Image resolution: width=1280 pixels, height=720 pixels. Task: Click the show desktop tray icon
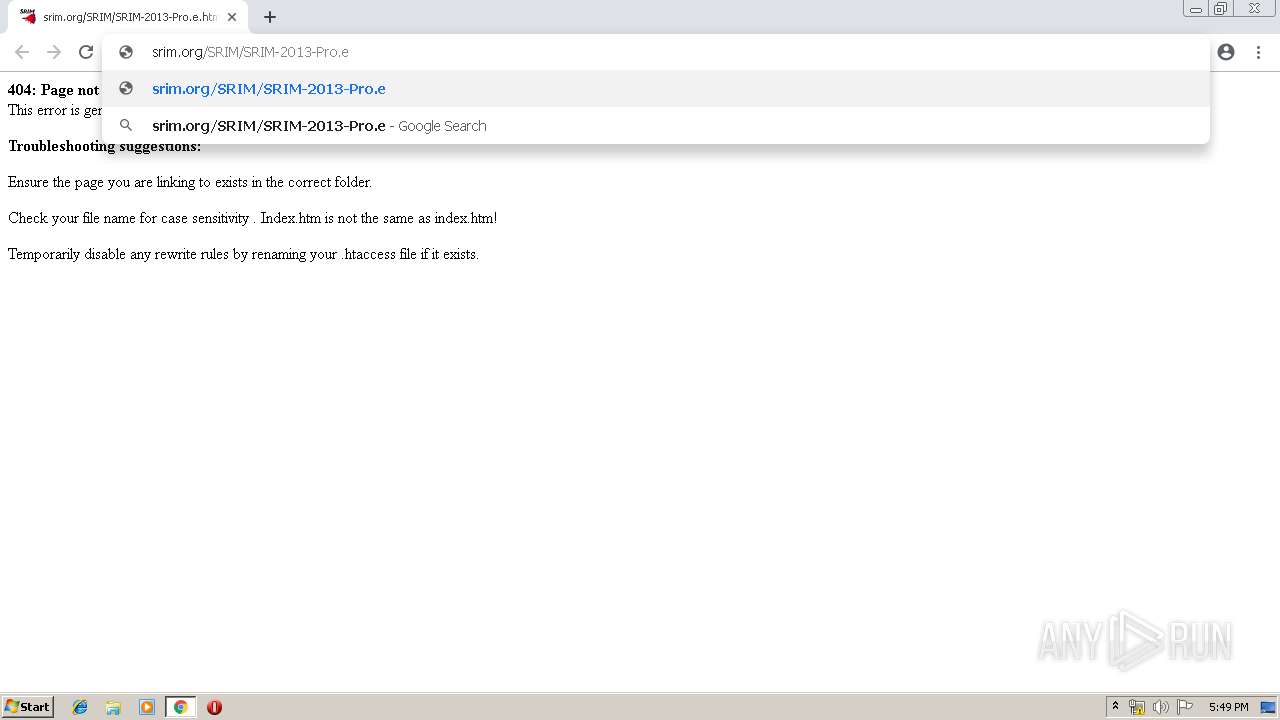[1268, 707]
